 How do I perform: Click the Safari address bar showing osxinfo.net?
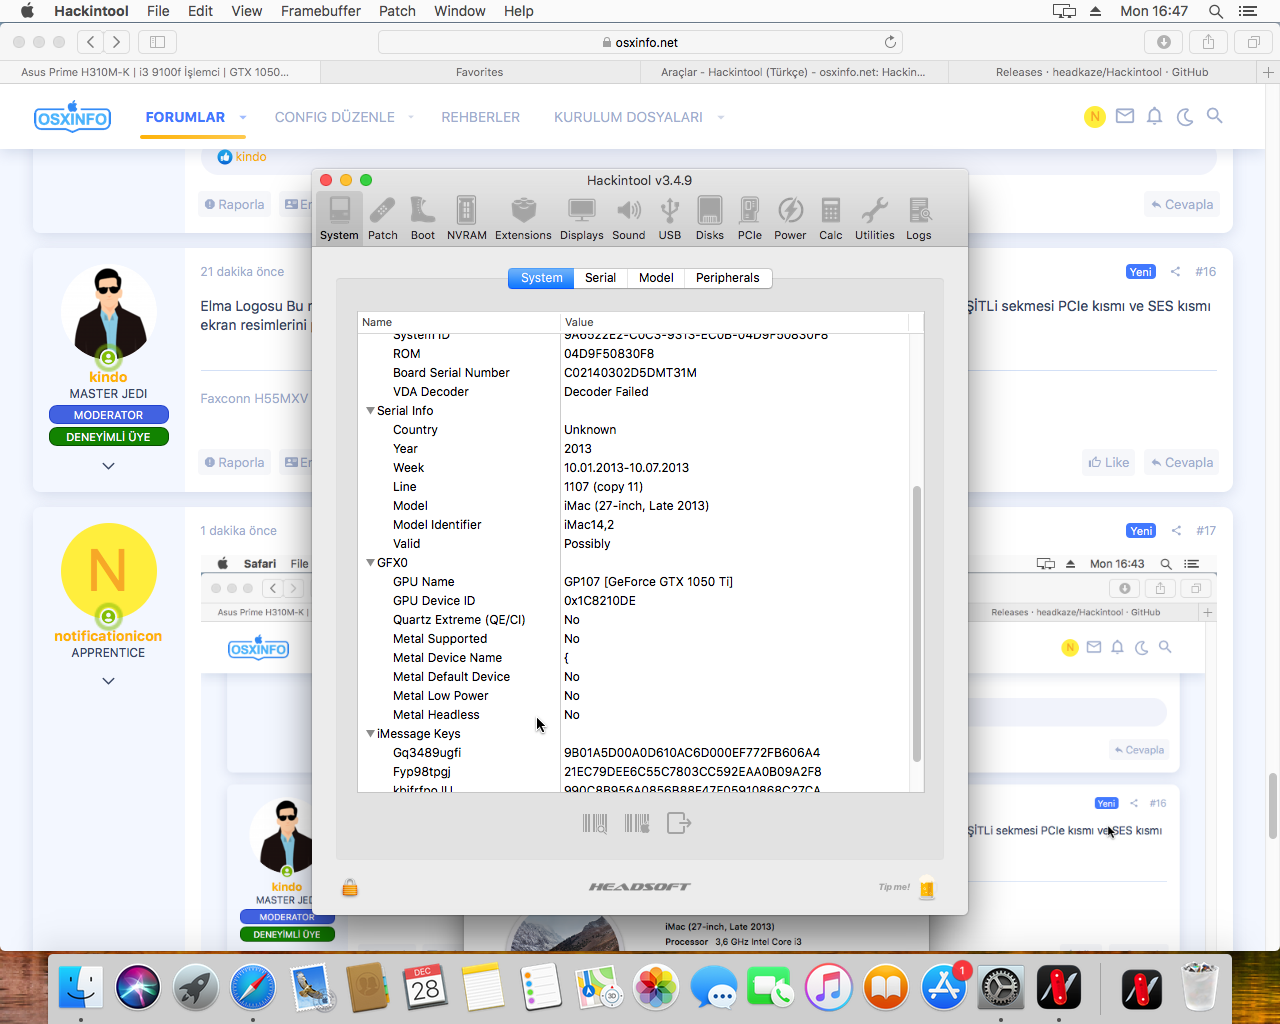pos(640,42)
